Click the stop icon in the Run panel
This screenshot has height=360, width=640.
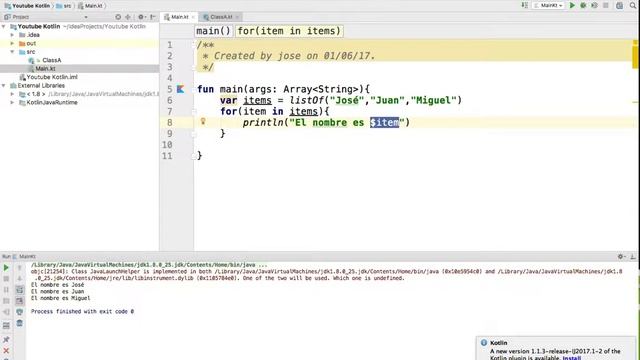(x=6, y=279)
